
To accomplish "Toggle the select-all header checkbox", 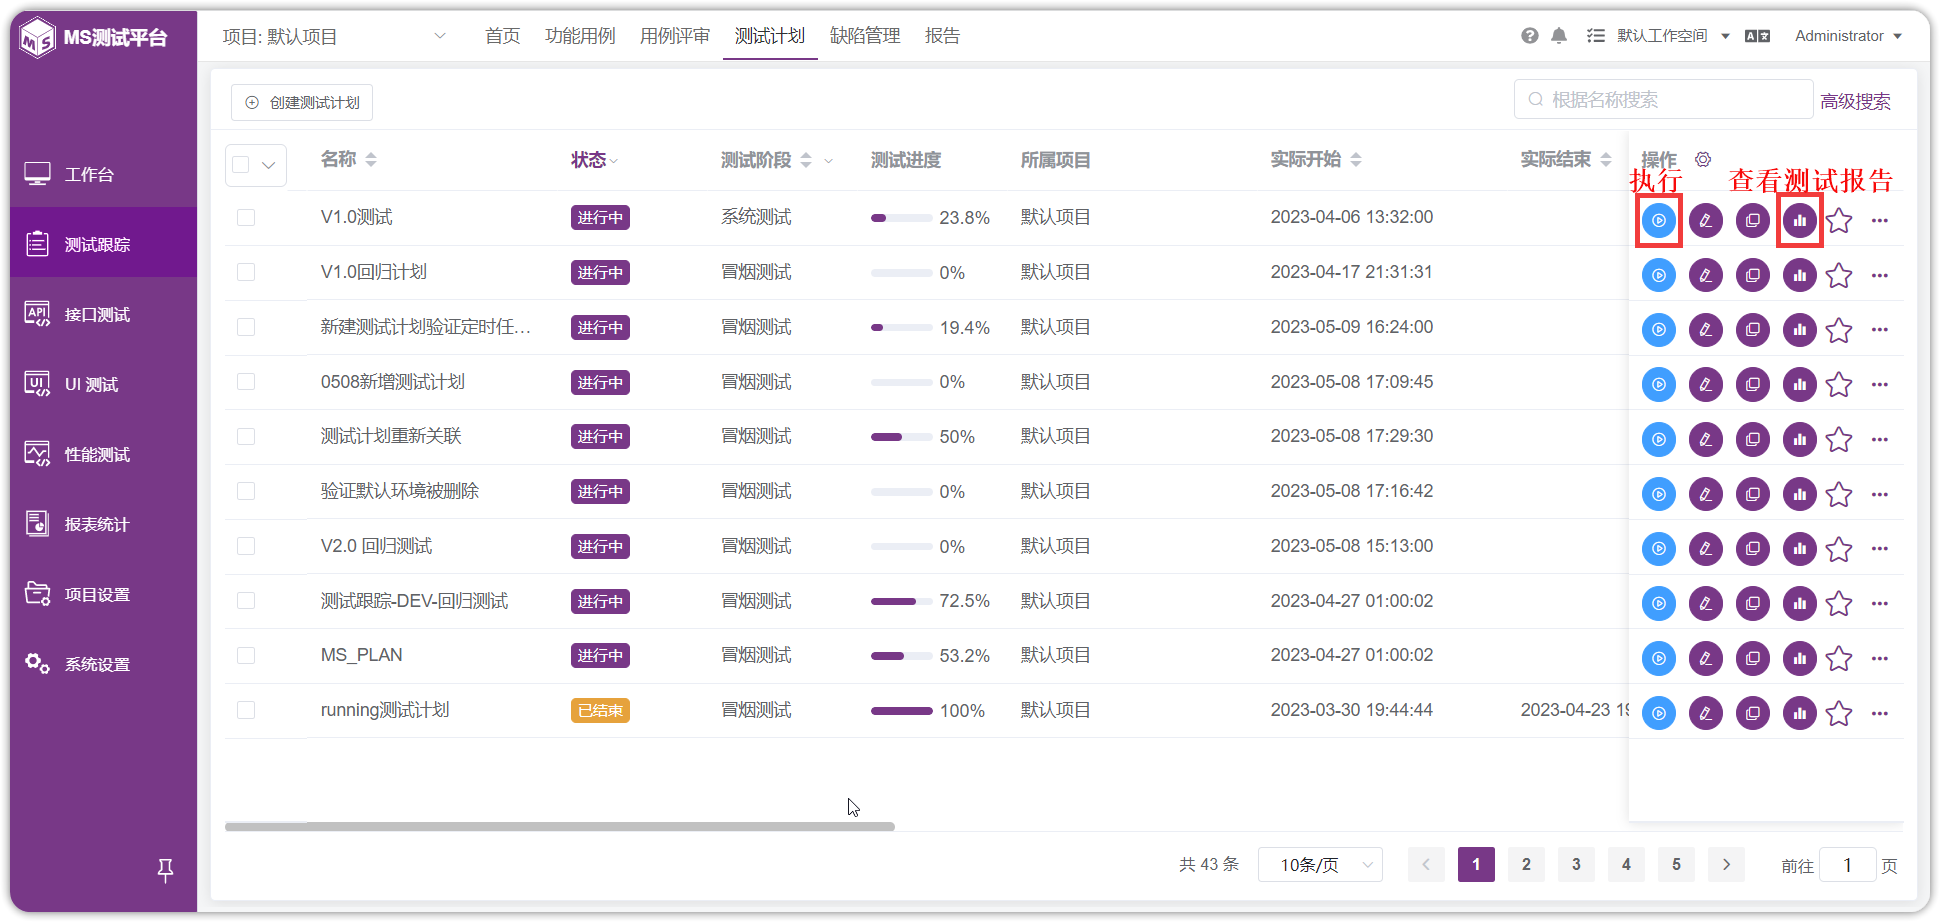I will pyautogui.click(x=241, y=165).
